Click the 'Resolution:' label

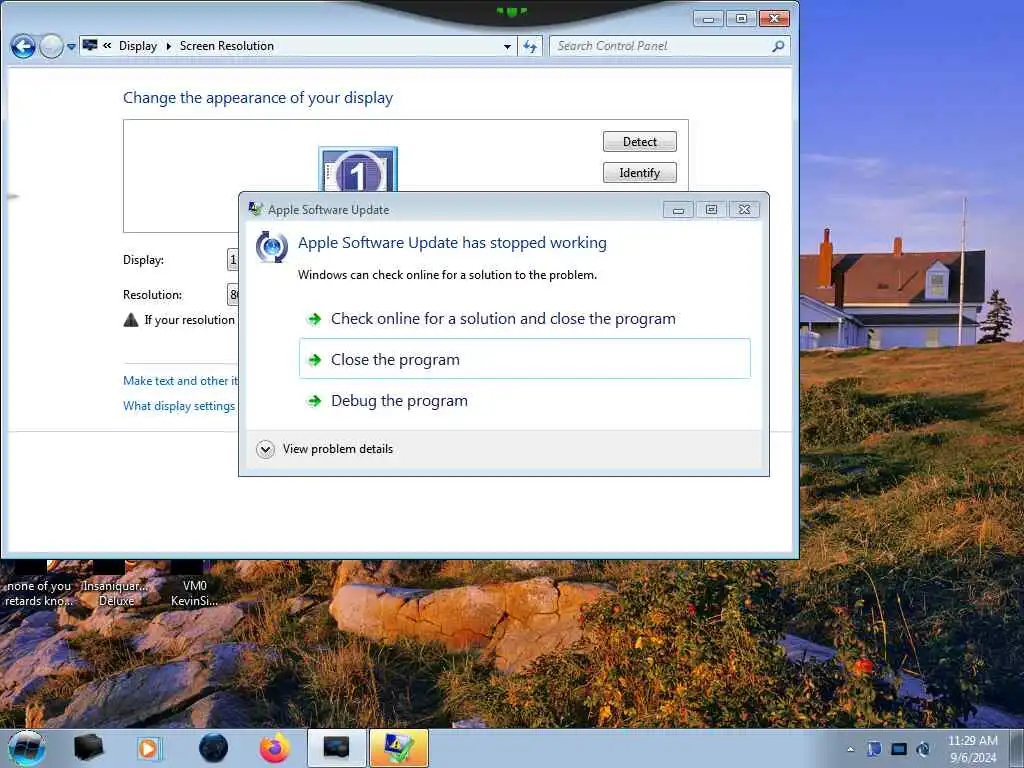click(152, 295)
